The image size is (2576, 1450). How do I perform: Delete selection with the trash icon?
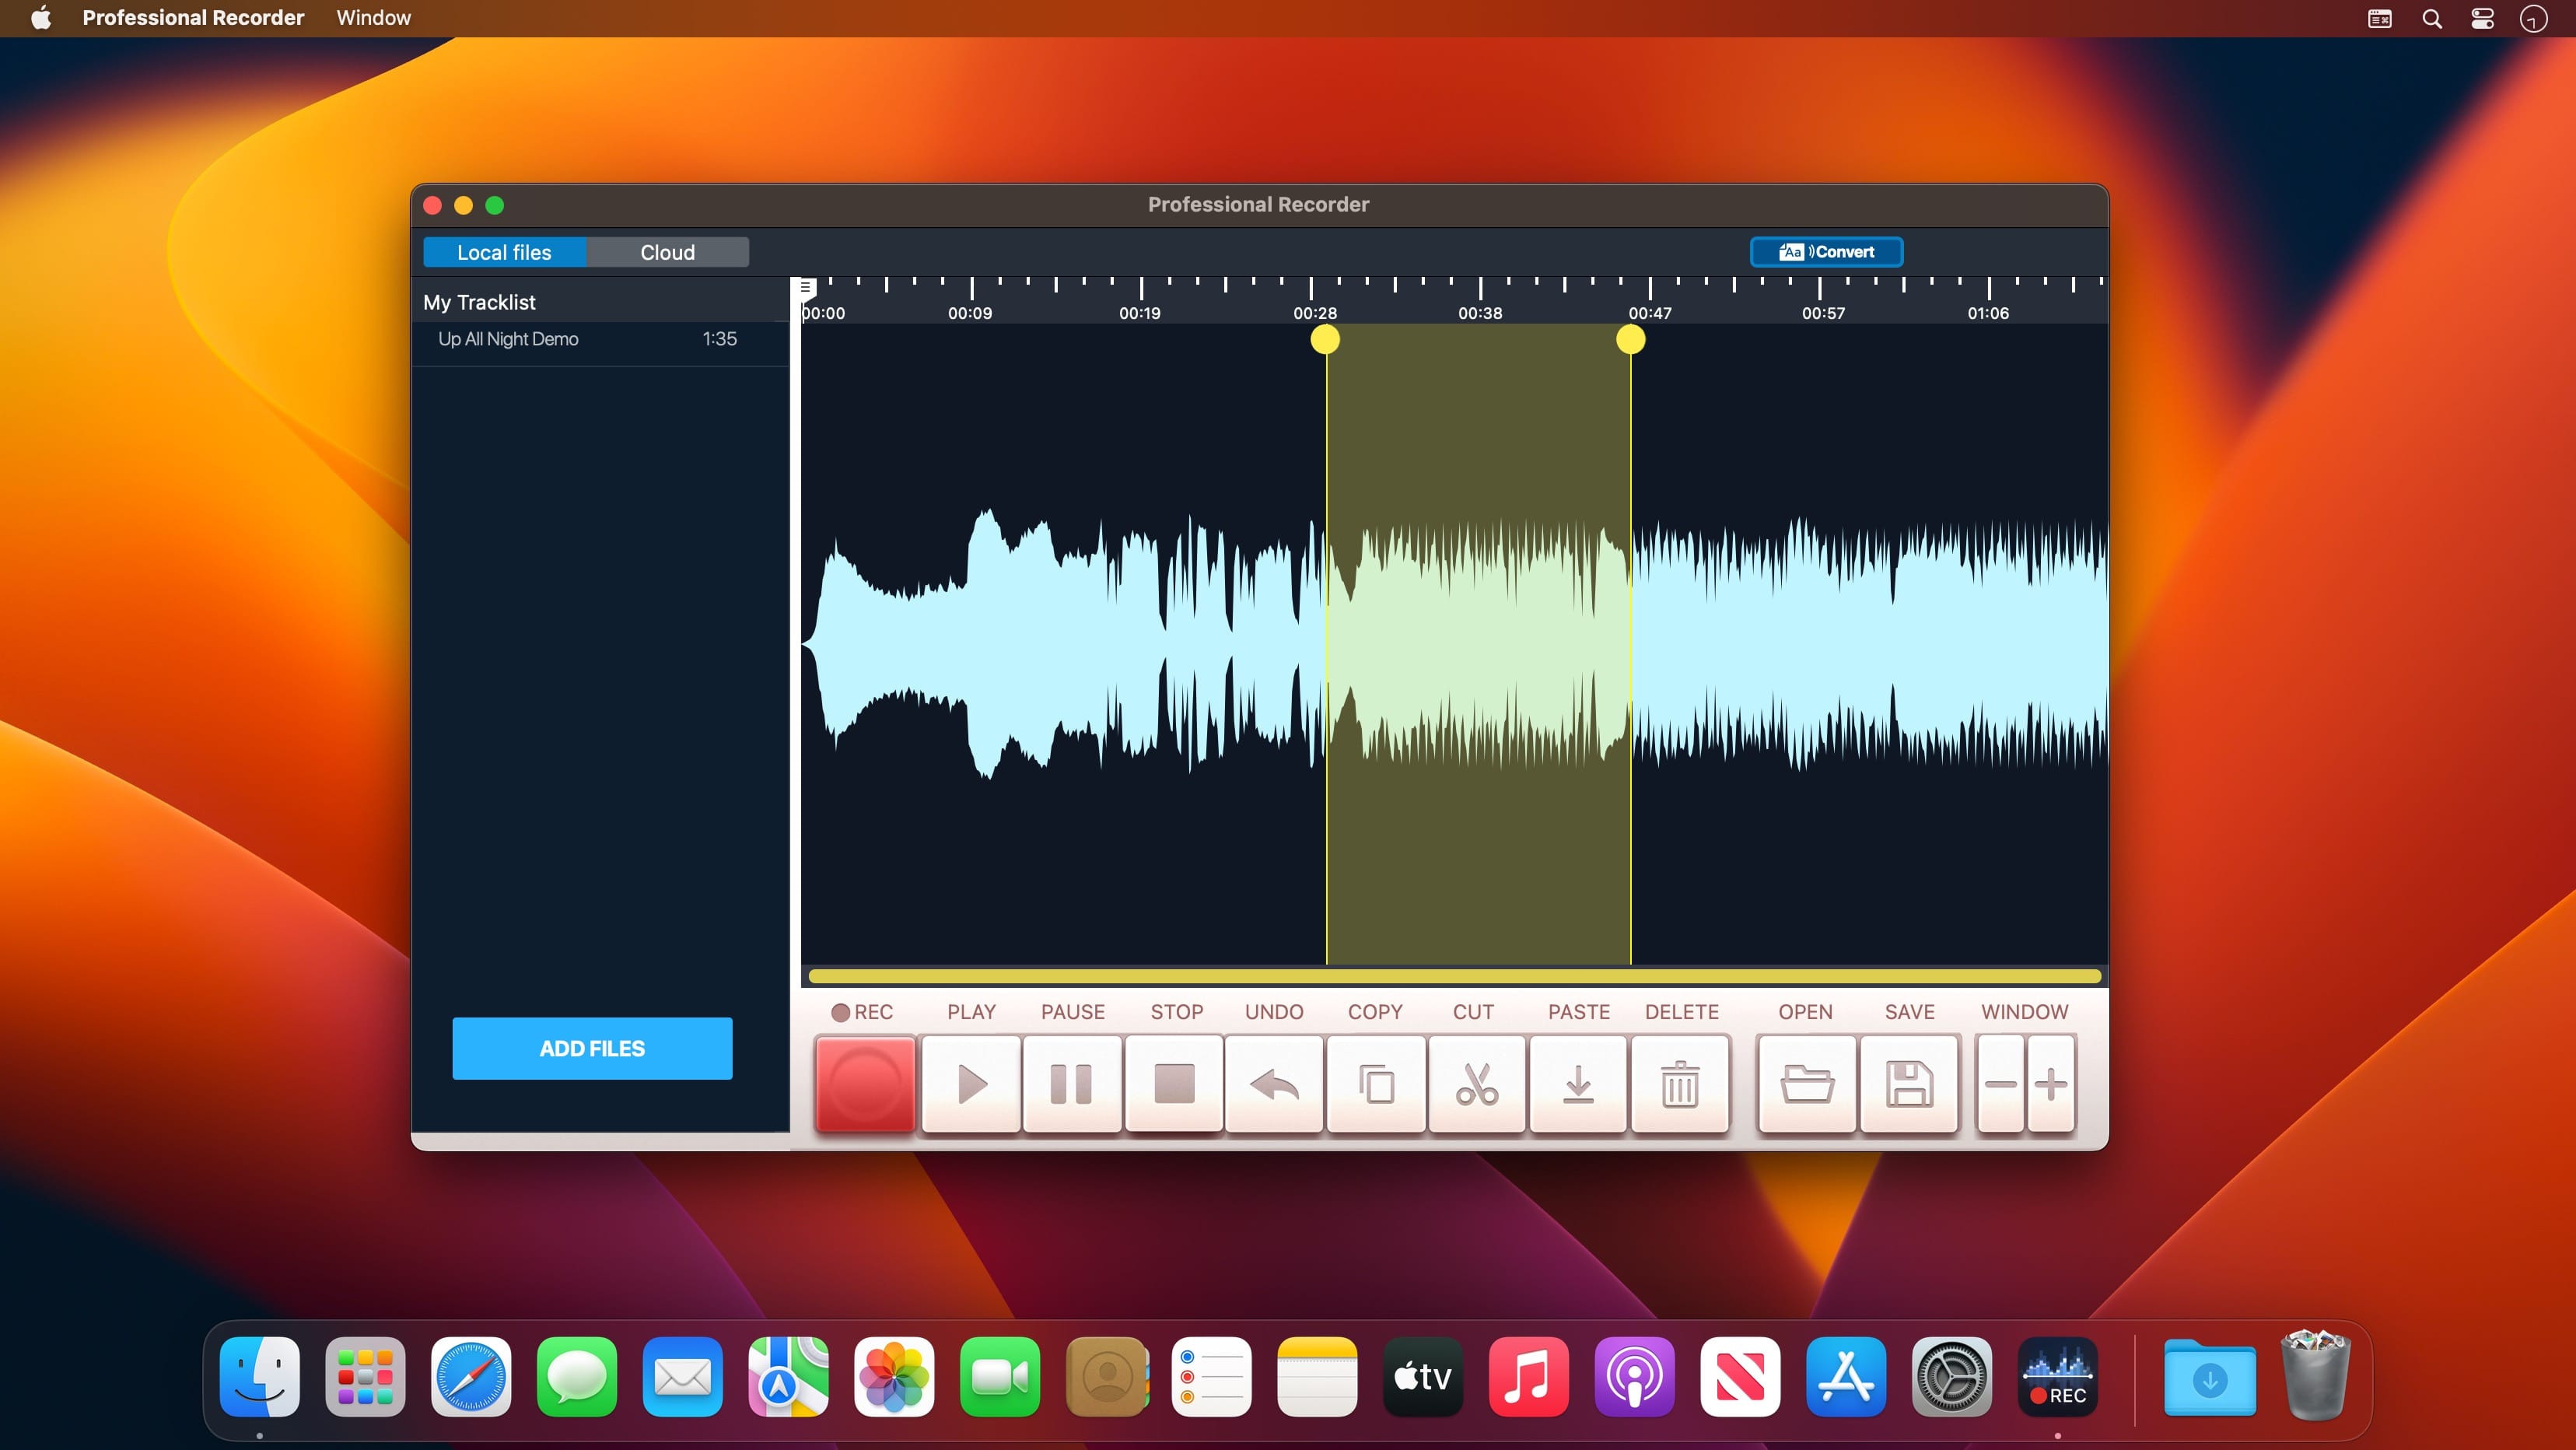pyautogui.click(x=1680, y=1084)
